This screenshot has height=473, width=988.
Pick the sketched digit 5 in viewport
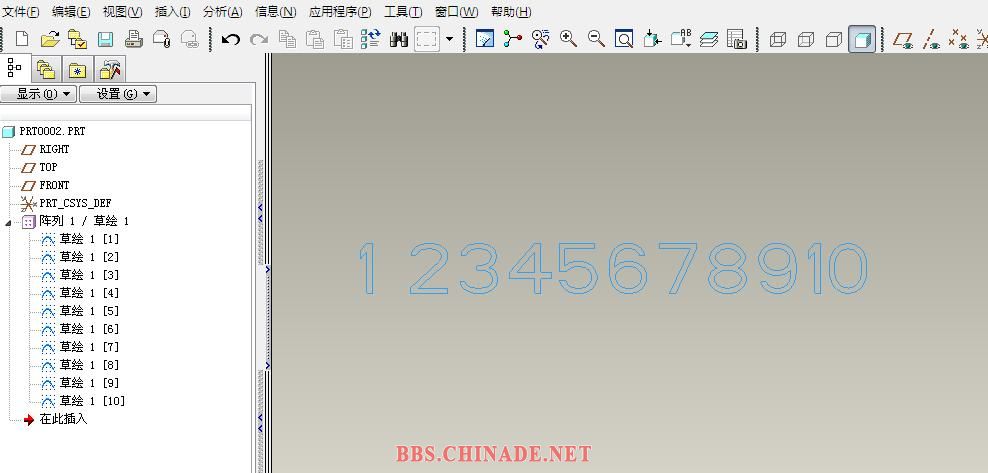[x=580, y=269]
